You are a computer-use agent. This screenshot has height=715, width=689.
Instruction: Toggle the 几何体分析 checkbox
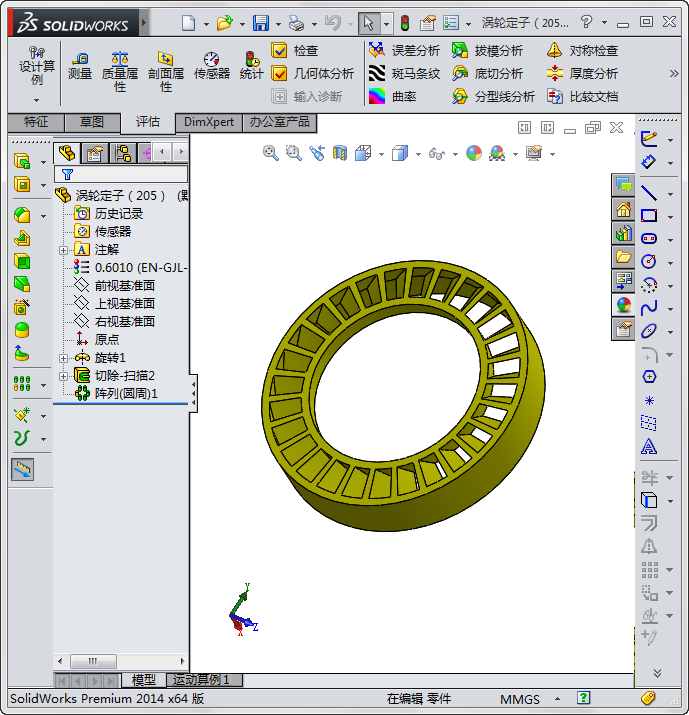[280, 73]
